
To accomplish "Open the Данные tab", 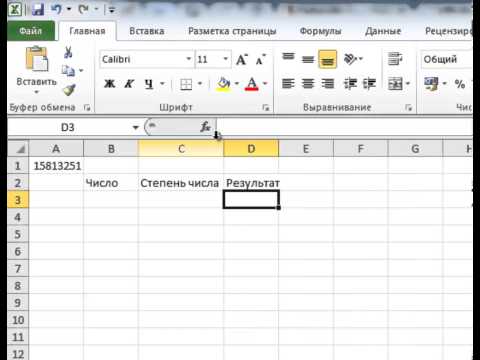I will point(383,31).
